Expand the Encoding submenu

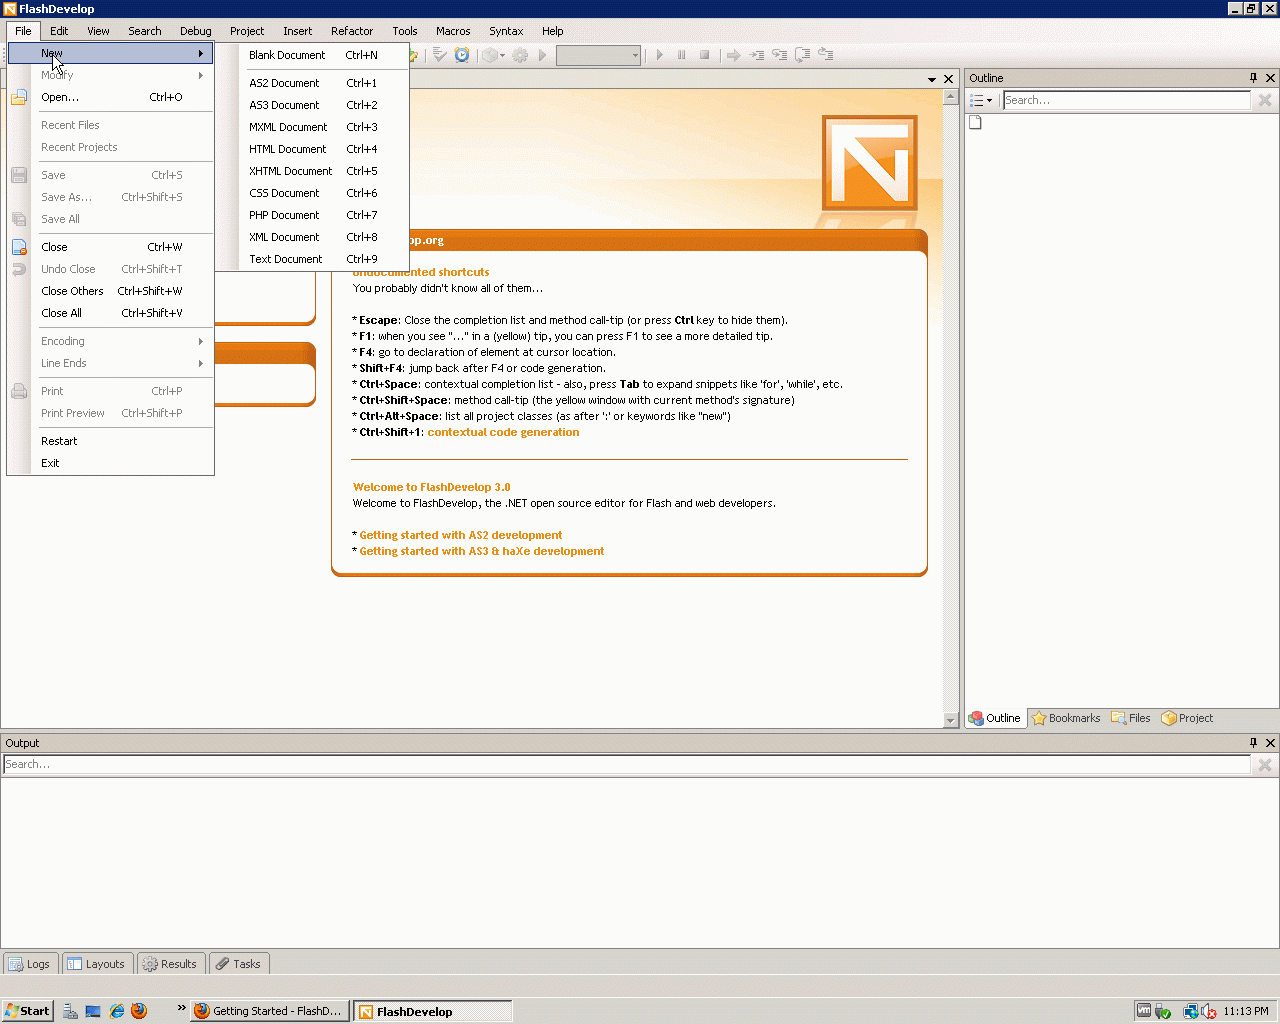(x=110, y=341)
